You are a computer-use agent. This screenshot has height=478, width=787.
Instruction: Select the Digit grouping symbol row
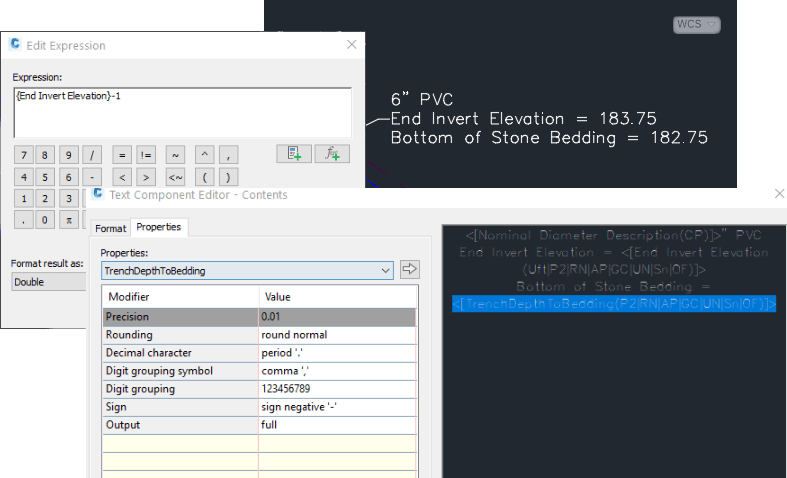(x=180, y=371)
